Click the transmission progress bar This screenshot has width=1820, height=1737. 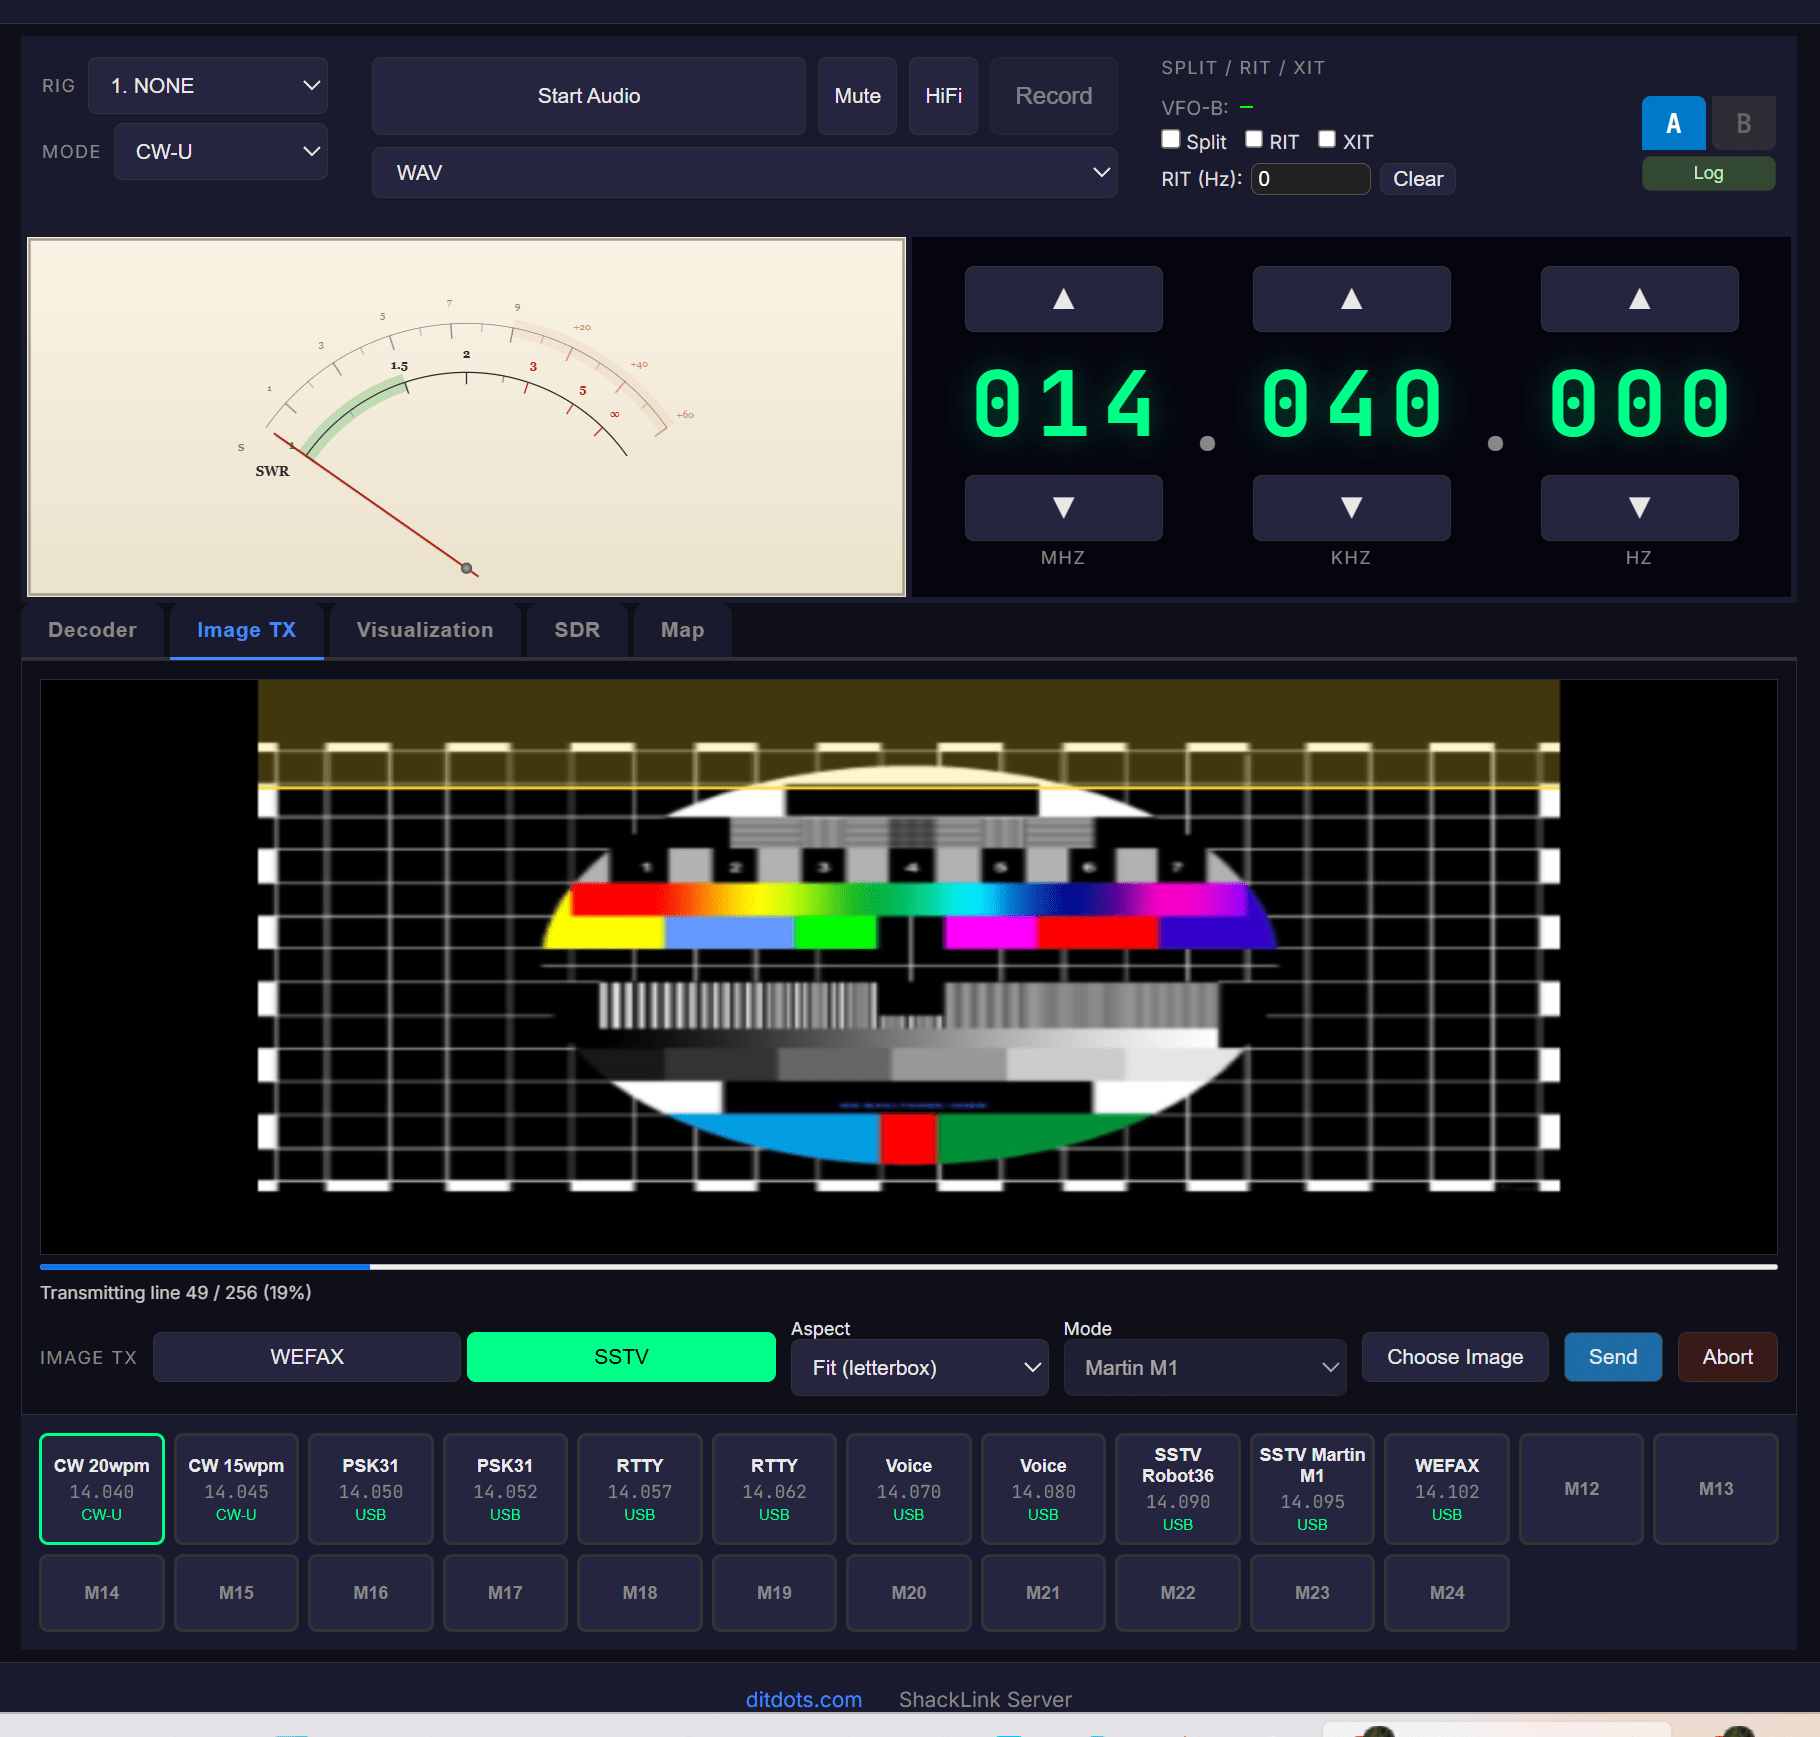908,1267
